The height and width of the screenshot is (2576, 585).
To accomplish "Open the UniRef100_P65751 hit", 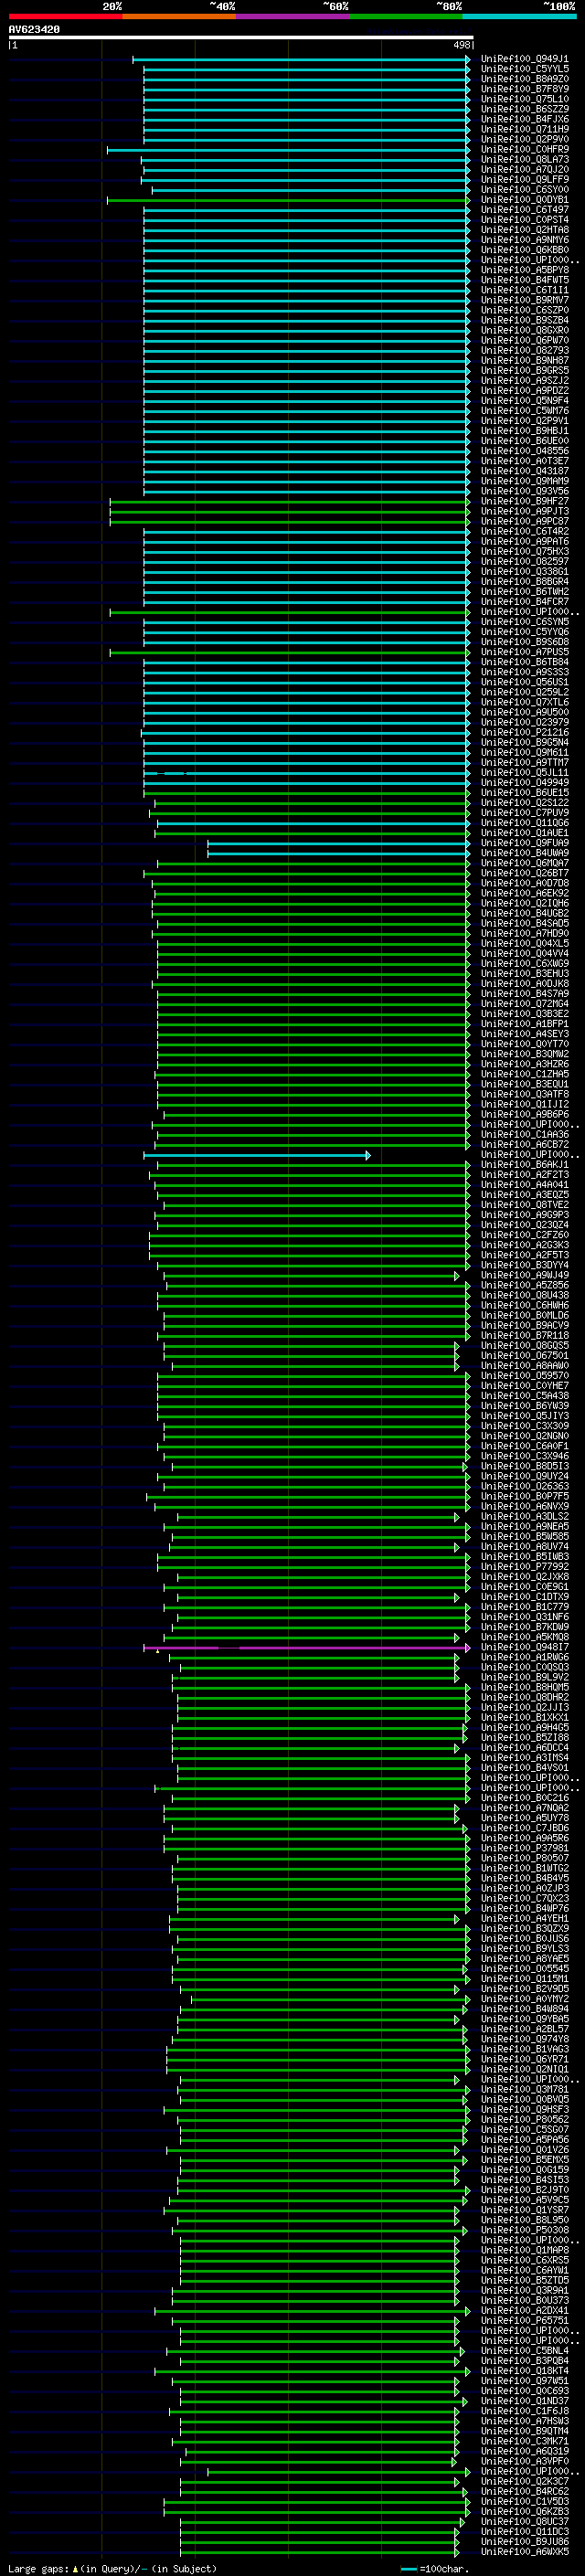I will point(524,2320).
